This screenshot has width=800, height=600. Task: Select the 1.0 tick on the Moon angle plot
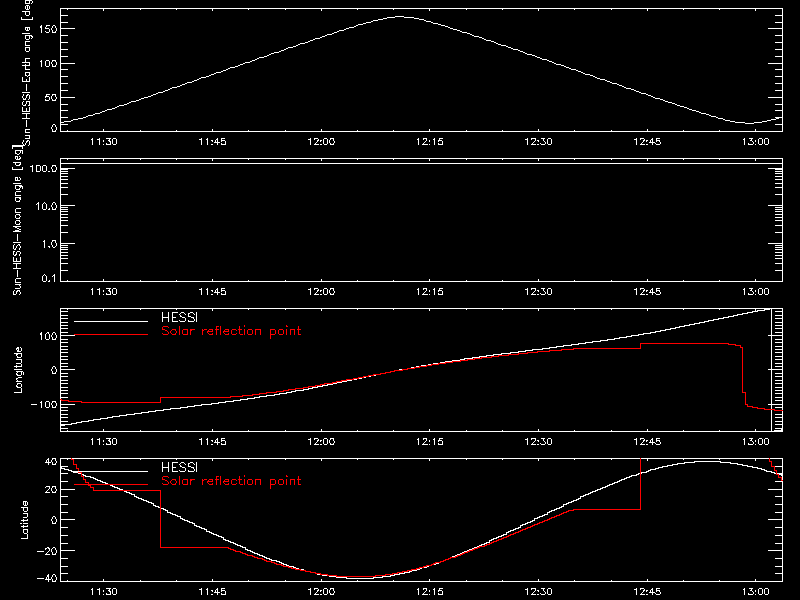point(49,244)
